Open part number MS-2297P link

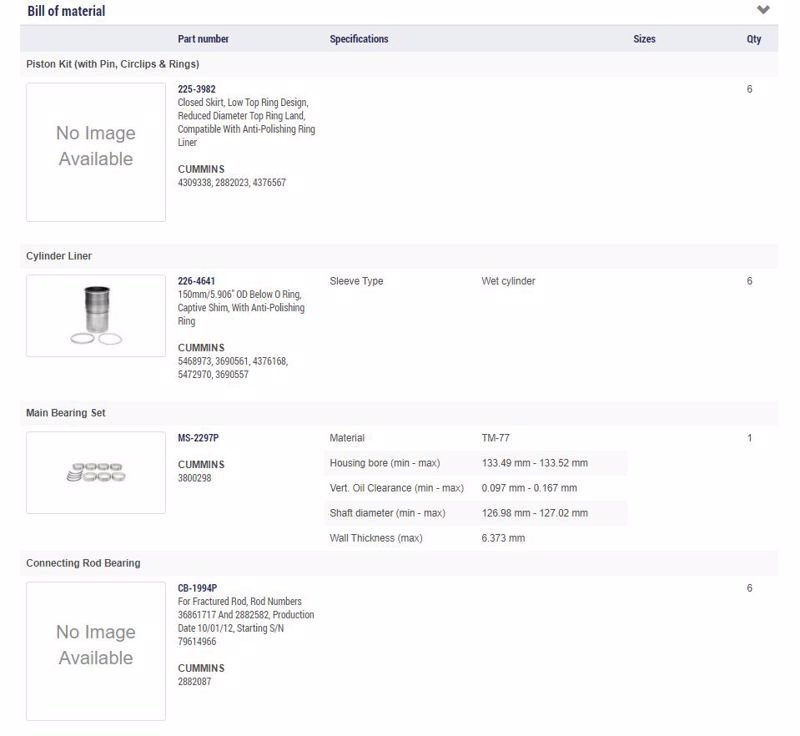point(198,438)
